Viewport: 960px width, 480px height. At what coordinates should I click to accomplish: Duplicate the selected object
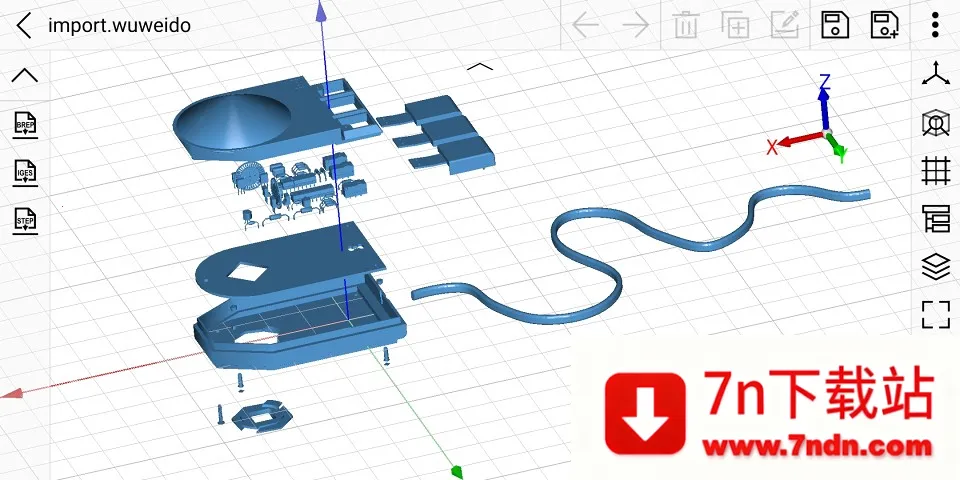(x=736, y=25)
